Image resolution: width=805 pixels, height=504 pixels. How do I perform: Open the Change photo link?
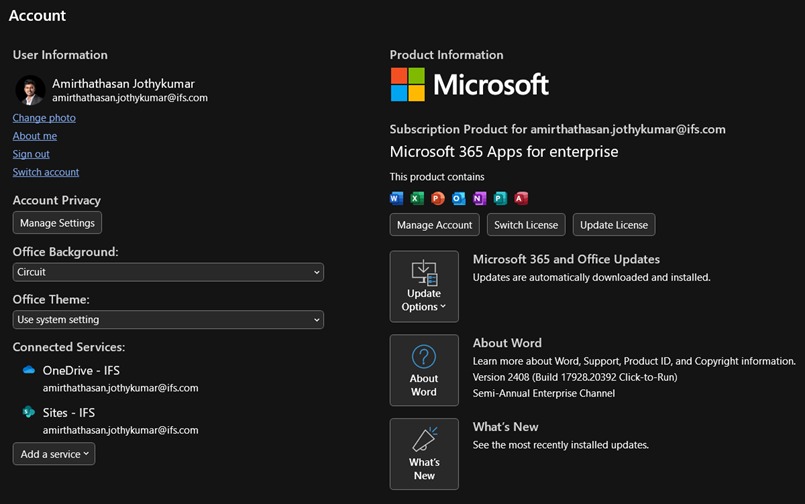pyautogui.click(x=44, y=118)
